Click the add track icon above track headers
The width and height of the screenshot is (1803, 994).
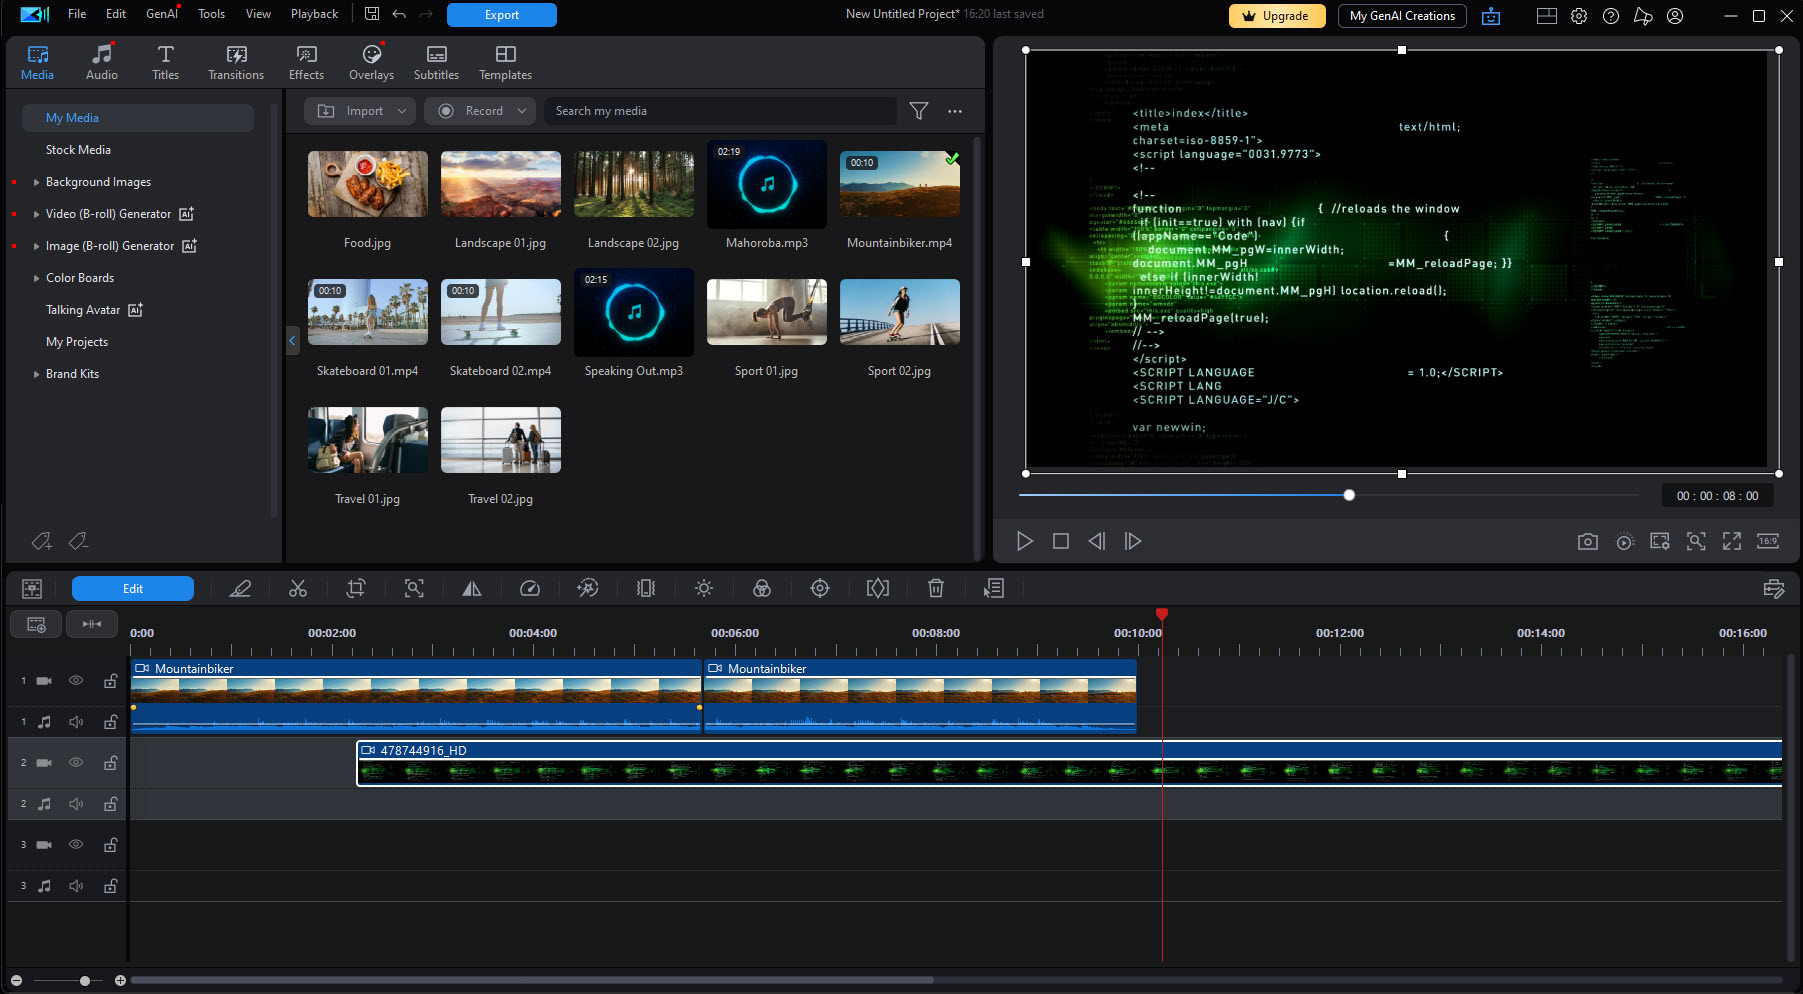coord(36,625)
